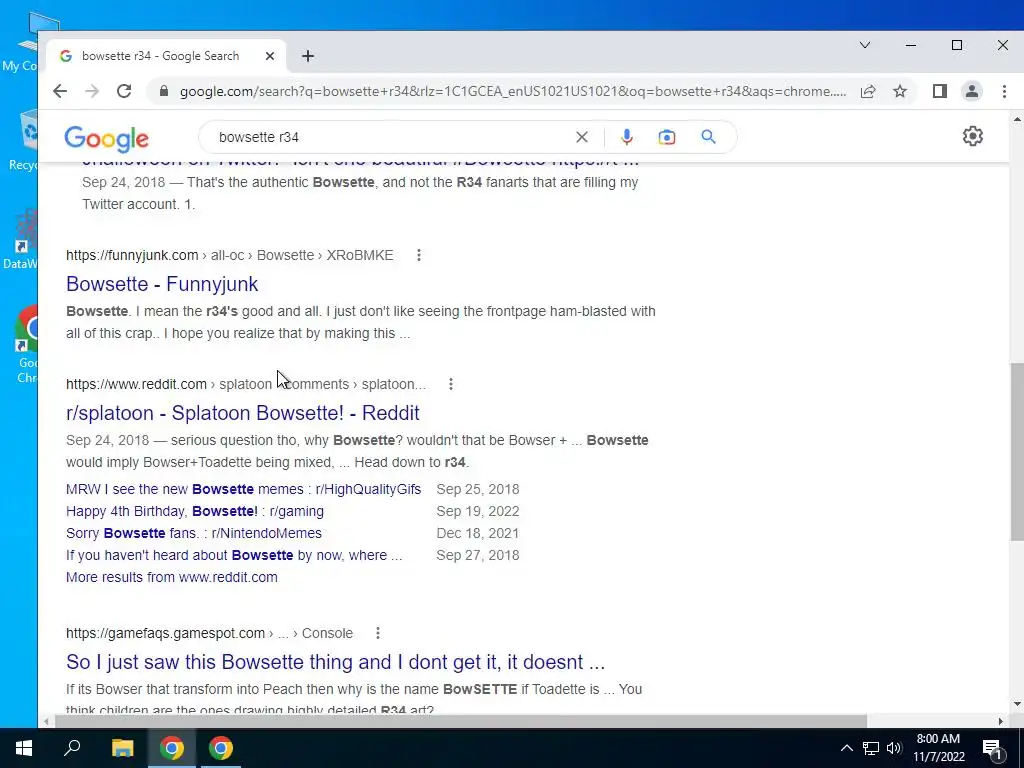Click the gamefaqs.gamespot.com breadcrumb URL
Image resolution: width=1024 pixels, height=768 pixels.
click(209, 633)
